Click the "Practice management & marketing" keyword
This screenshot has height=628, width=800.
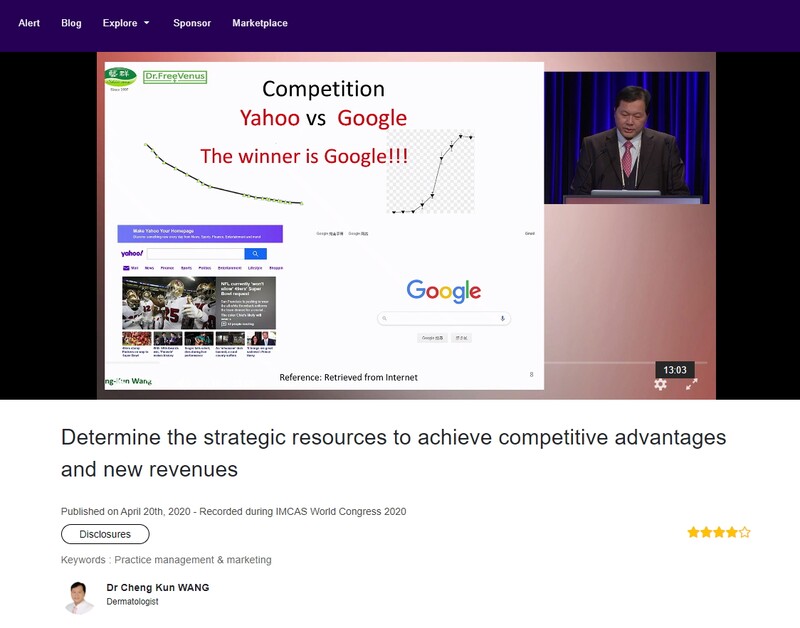pos(193,560)
